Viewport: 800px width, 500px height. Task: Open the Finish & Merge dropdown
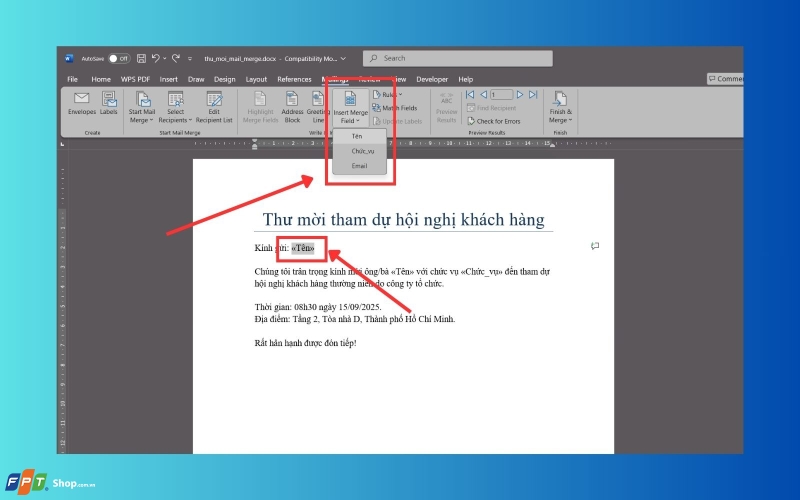click(x=560, y=108)
